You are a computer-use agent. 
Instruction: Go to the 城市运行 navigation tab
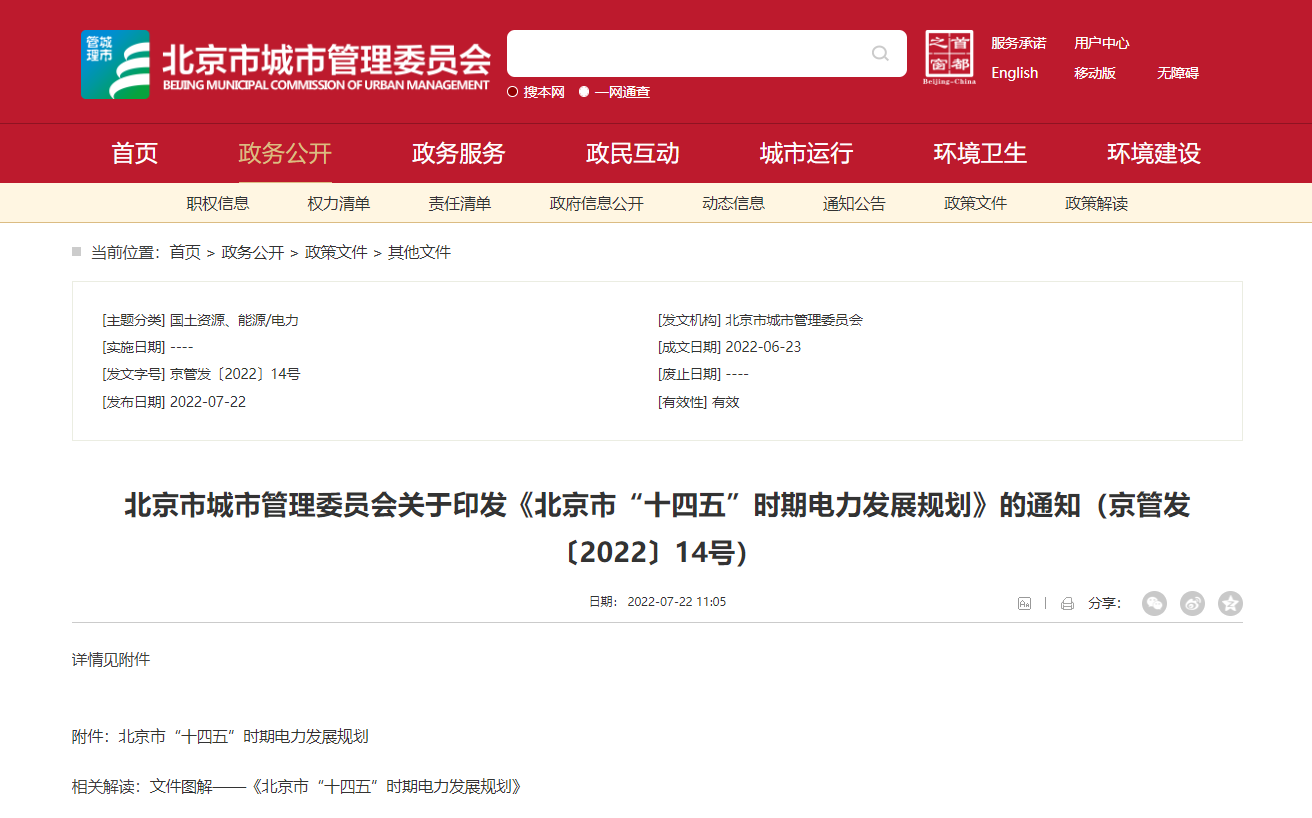tap(806, 153)
